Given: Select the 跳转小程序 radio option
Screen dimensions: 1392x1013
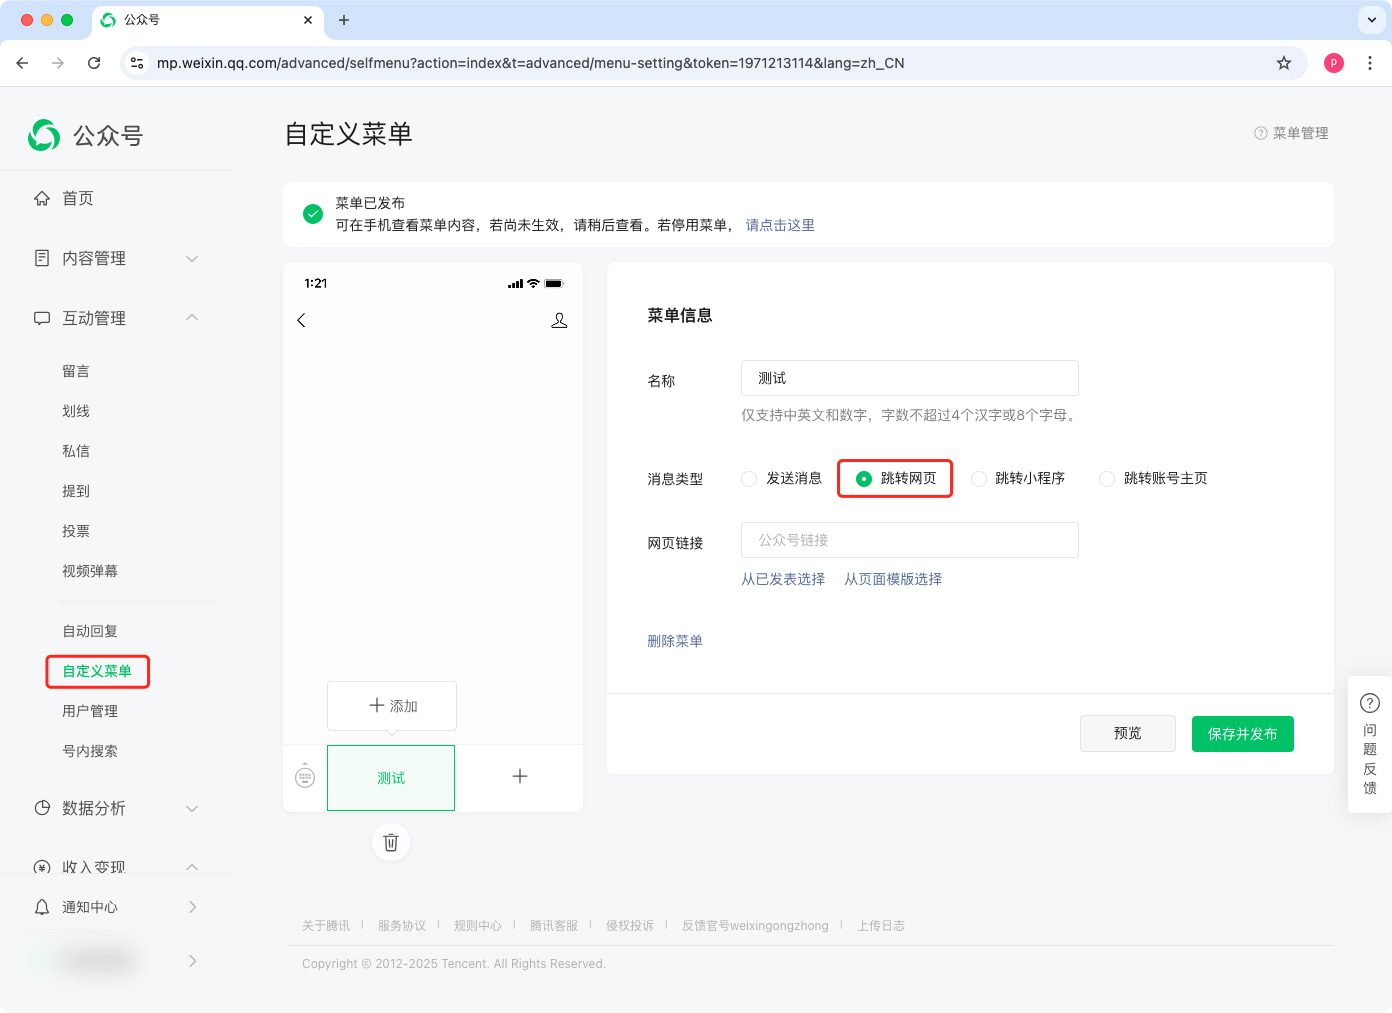Looking at the screenshot, I should tap(979, 479).
